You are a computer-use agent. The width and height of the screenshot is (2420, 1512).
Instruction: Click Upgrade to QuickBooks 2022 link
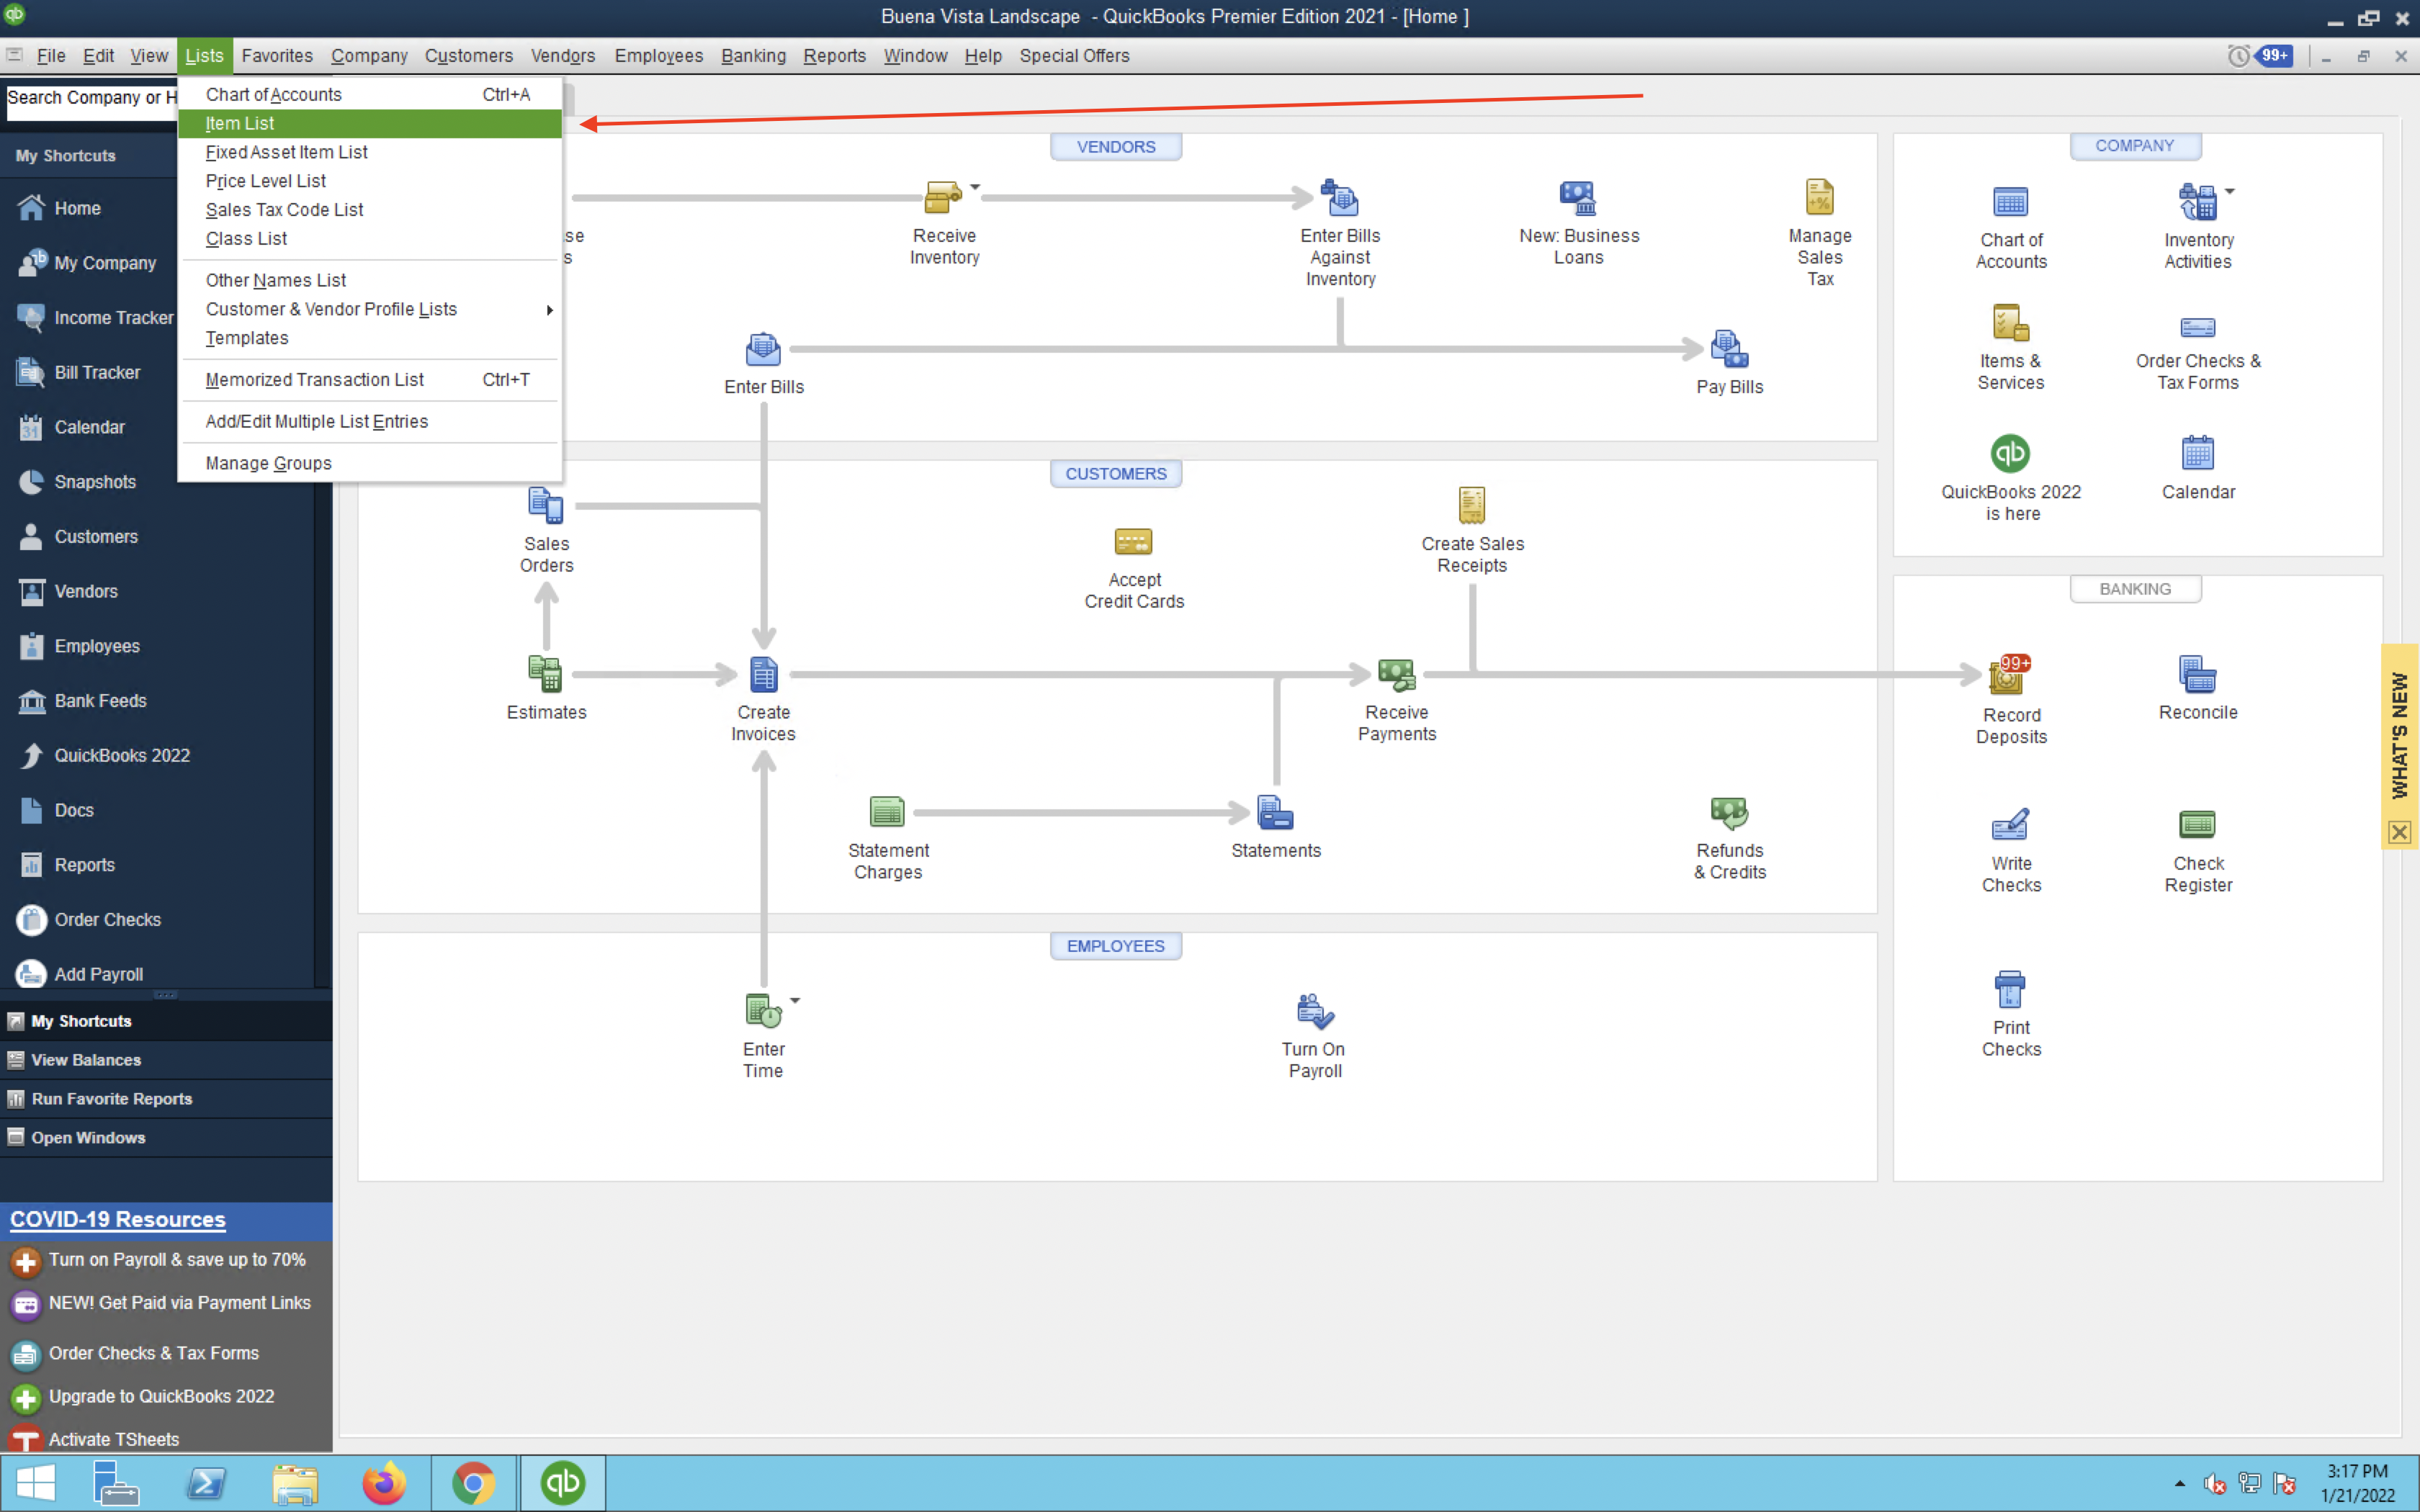point(161,1396)
